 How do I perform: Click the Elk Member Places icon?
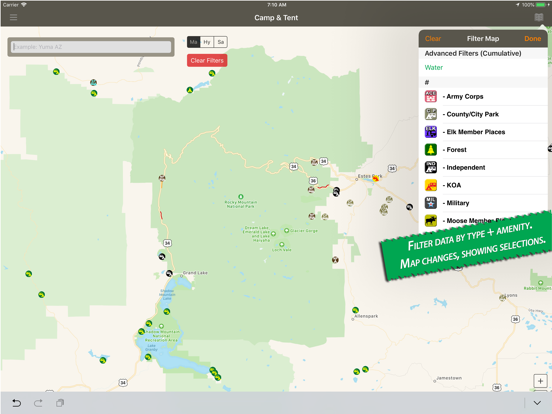[x=431, y=132]
